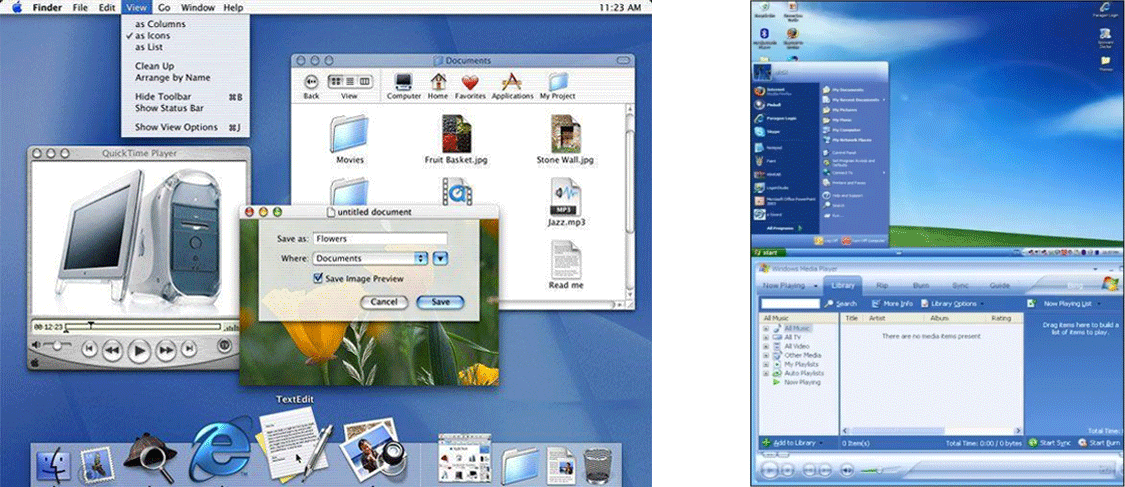
Task: Expand the All Music tree node
Action: tap(766, 328)
